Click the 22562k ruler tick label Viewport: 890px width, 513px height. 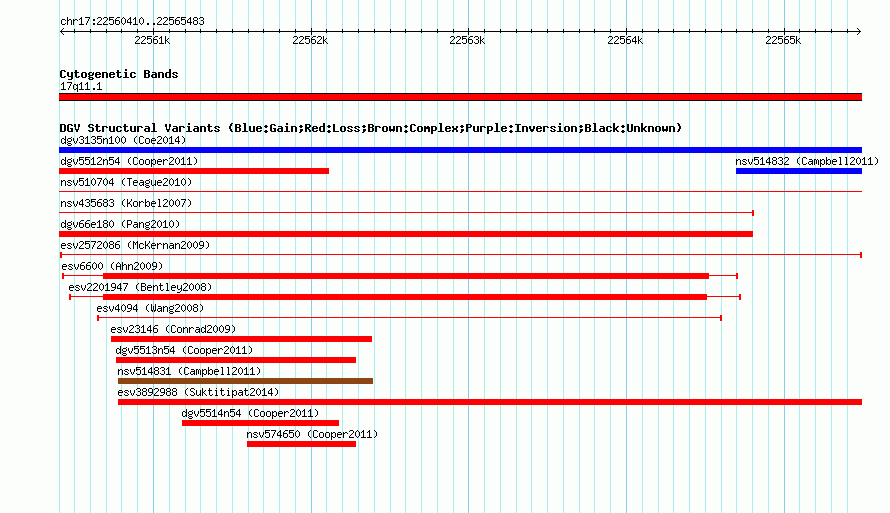click(310, 40)
